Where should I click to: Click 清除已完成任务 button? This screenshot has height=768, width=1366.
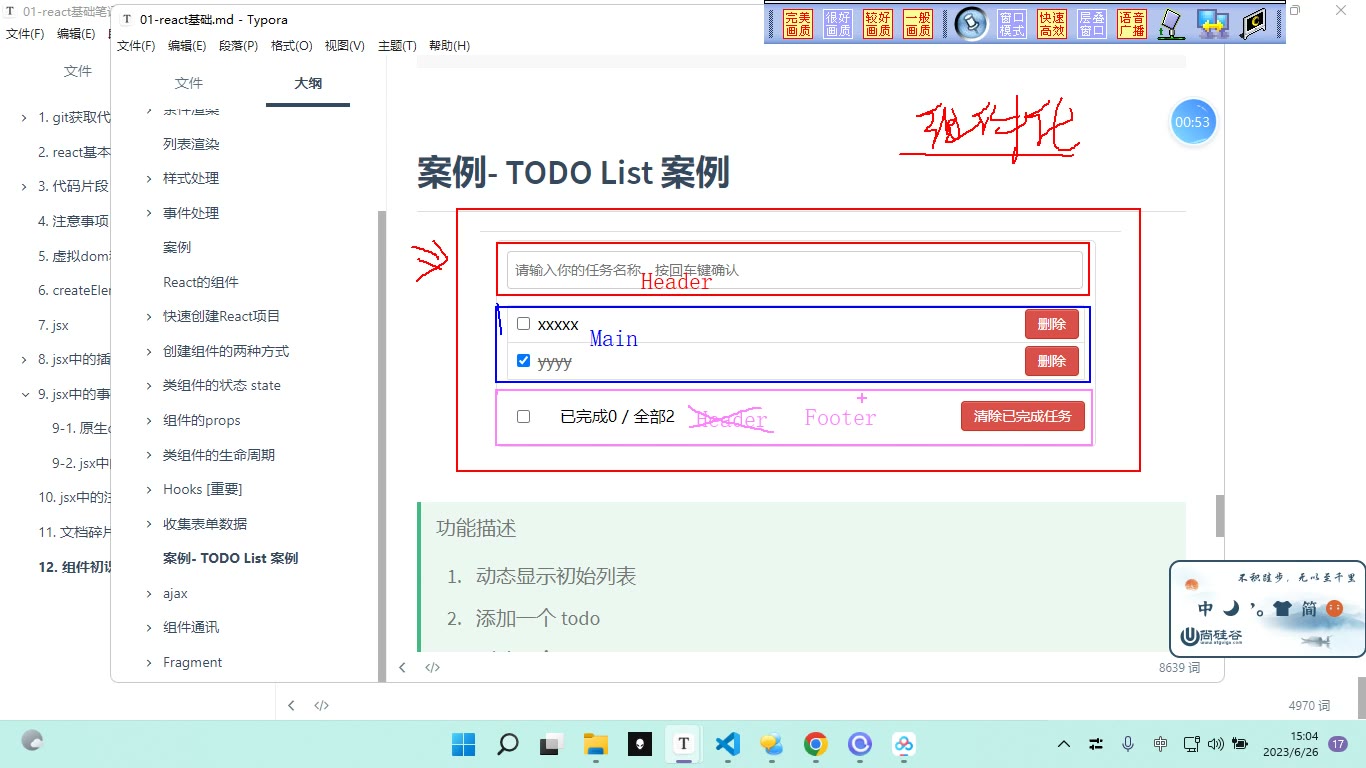(1023, 416)
